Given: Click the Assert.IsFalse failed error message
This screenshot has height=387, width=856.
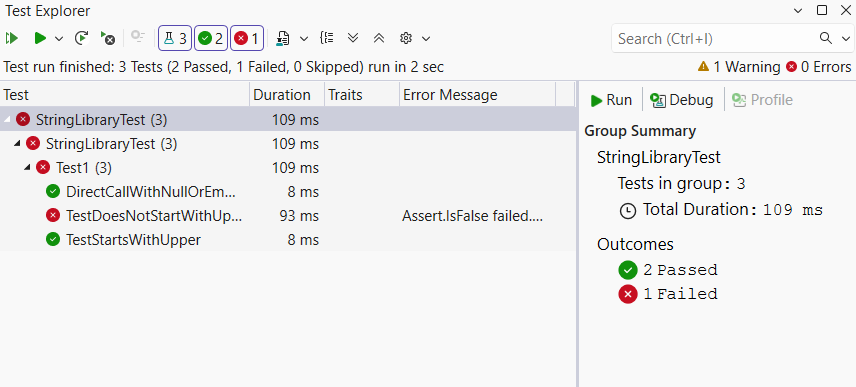Looking at the screenshot, I should [x=473, y=216].
